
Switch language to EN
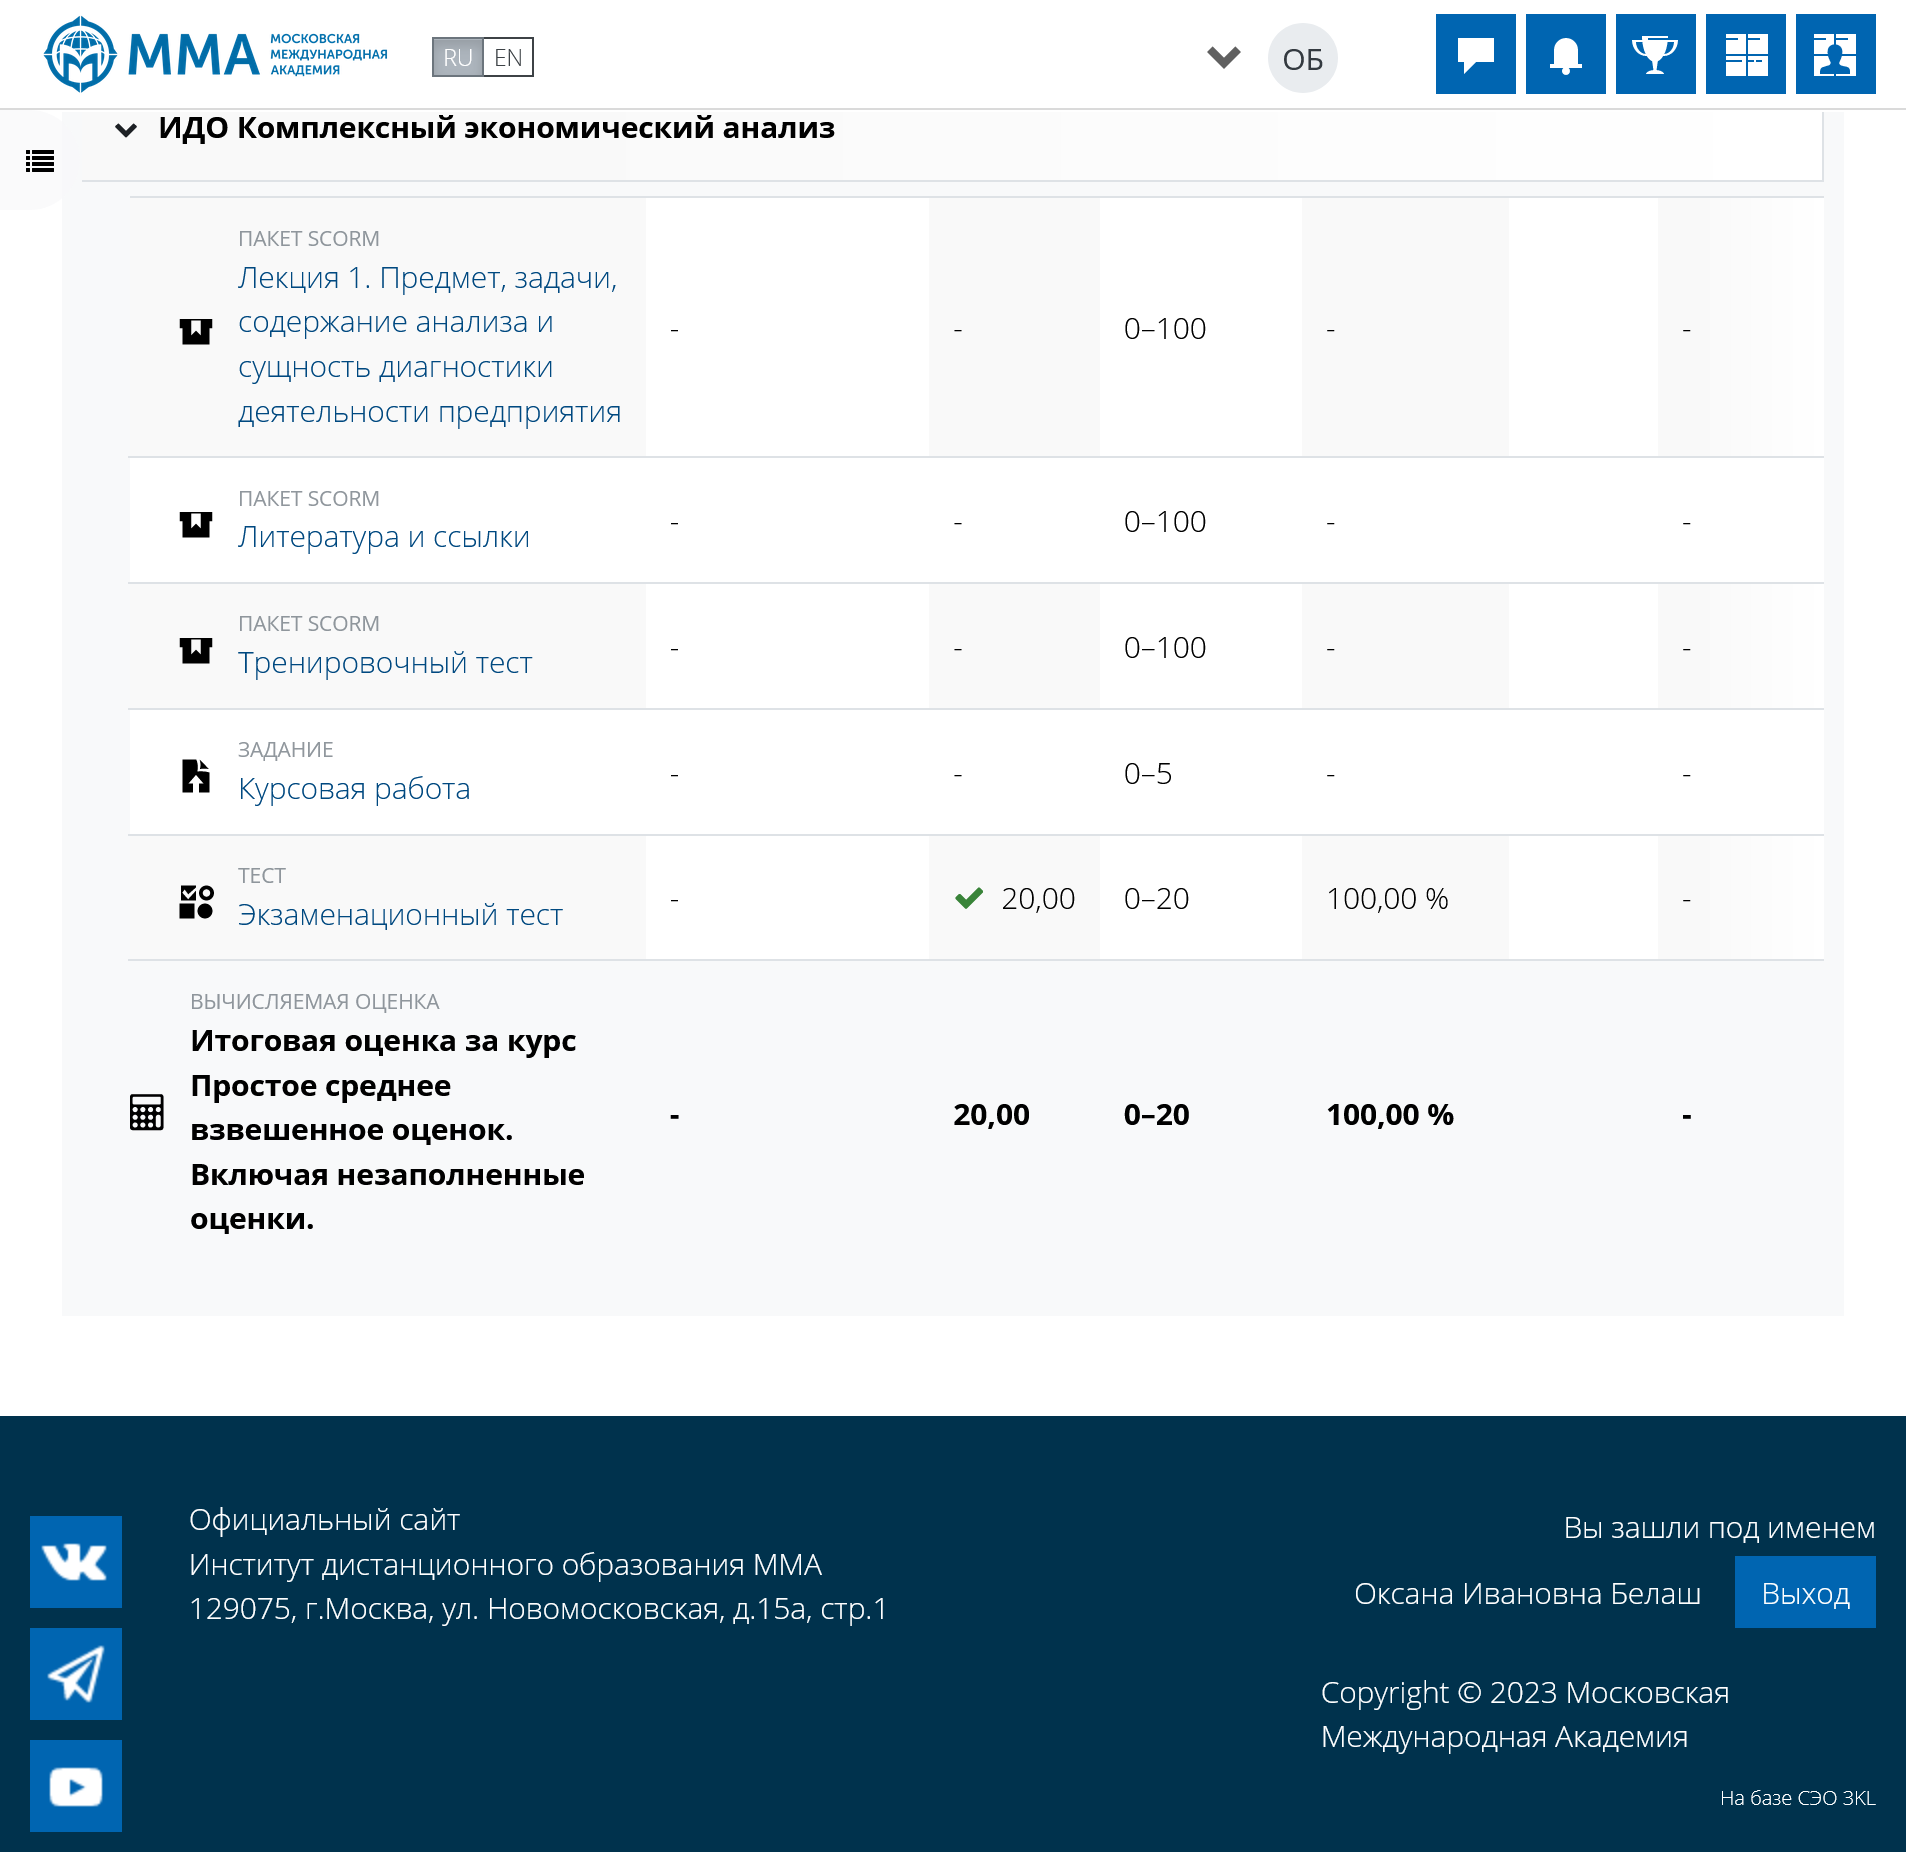tap(508, 58)
